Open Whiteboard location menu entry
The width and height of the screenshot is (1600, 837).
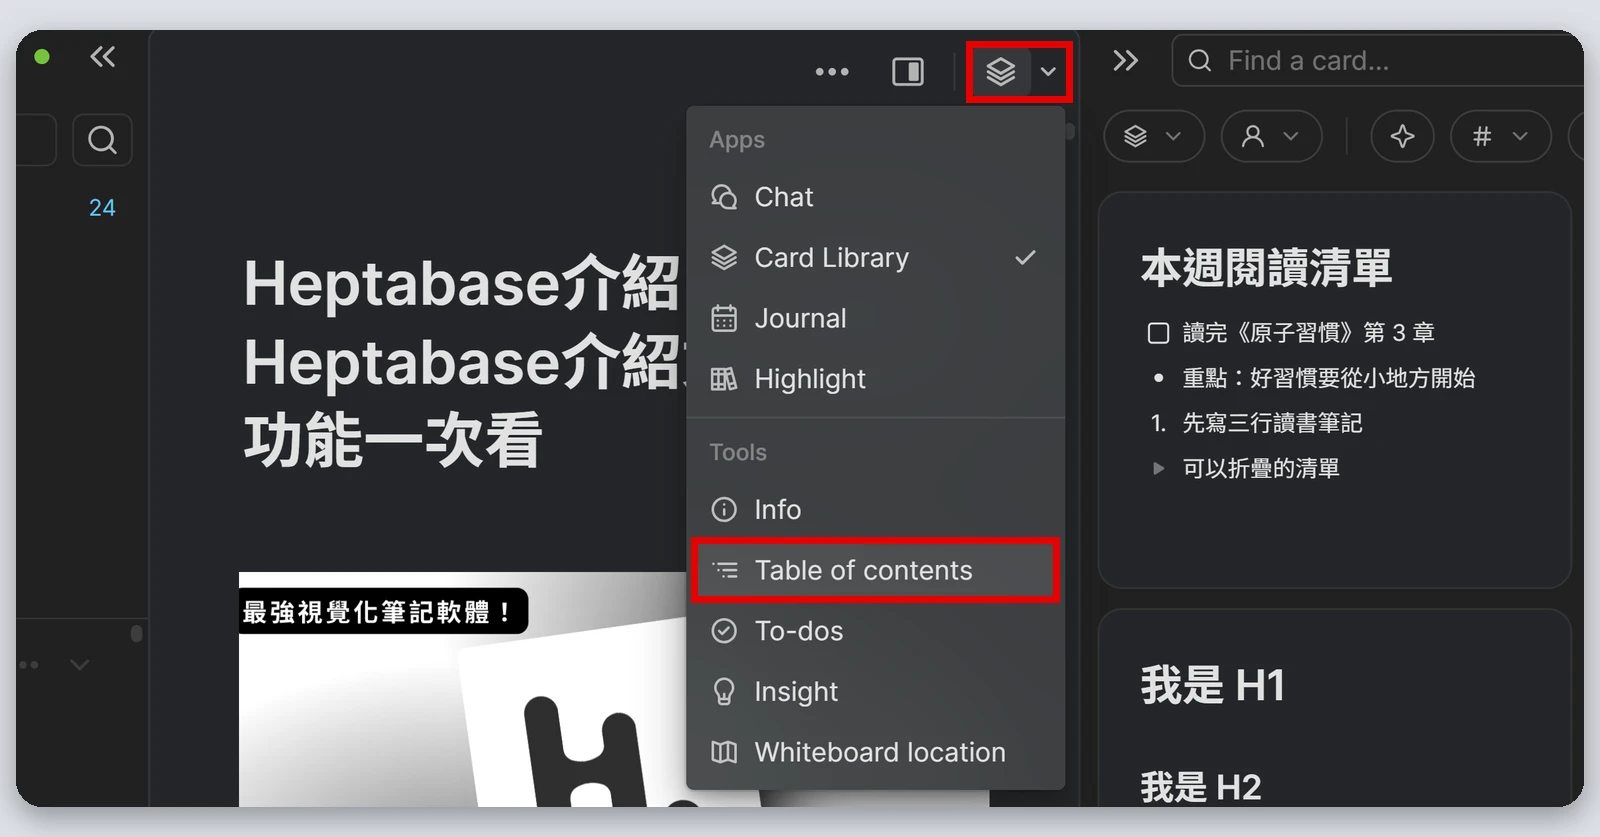click(x=875, y=752)
